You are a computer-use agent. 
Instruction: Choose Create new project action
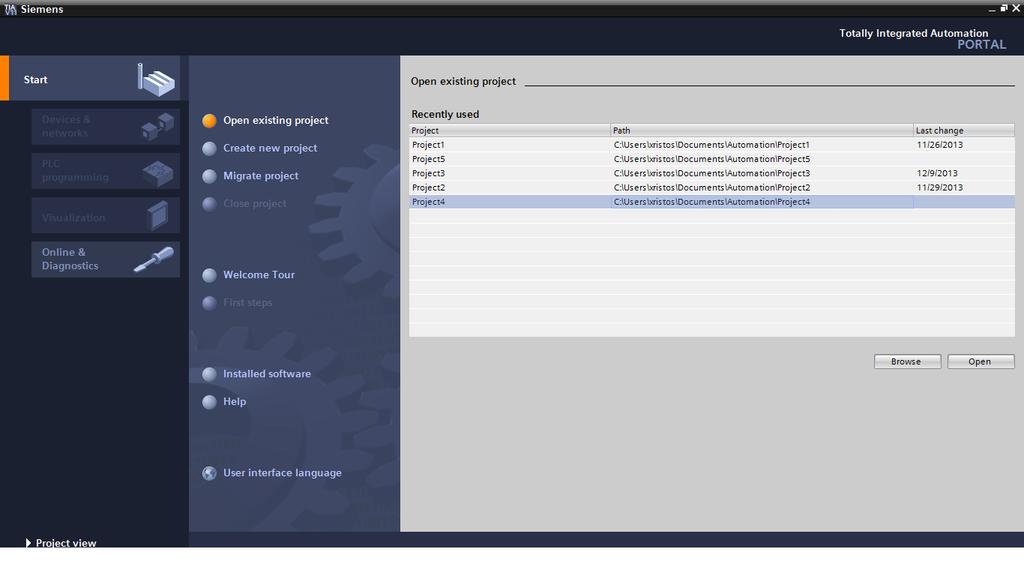click(270, 148)
